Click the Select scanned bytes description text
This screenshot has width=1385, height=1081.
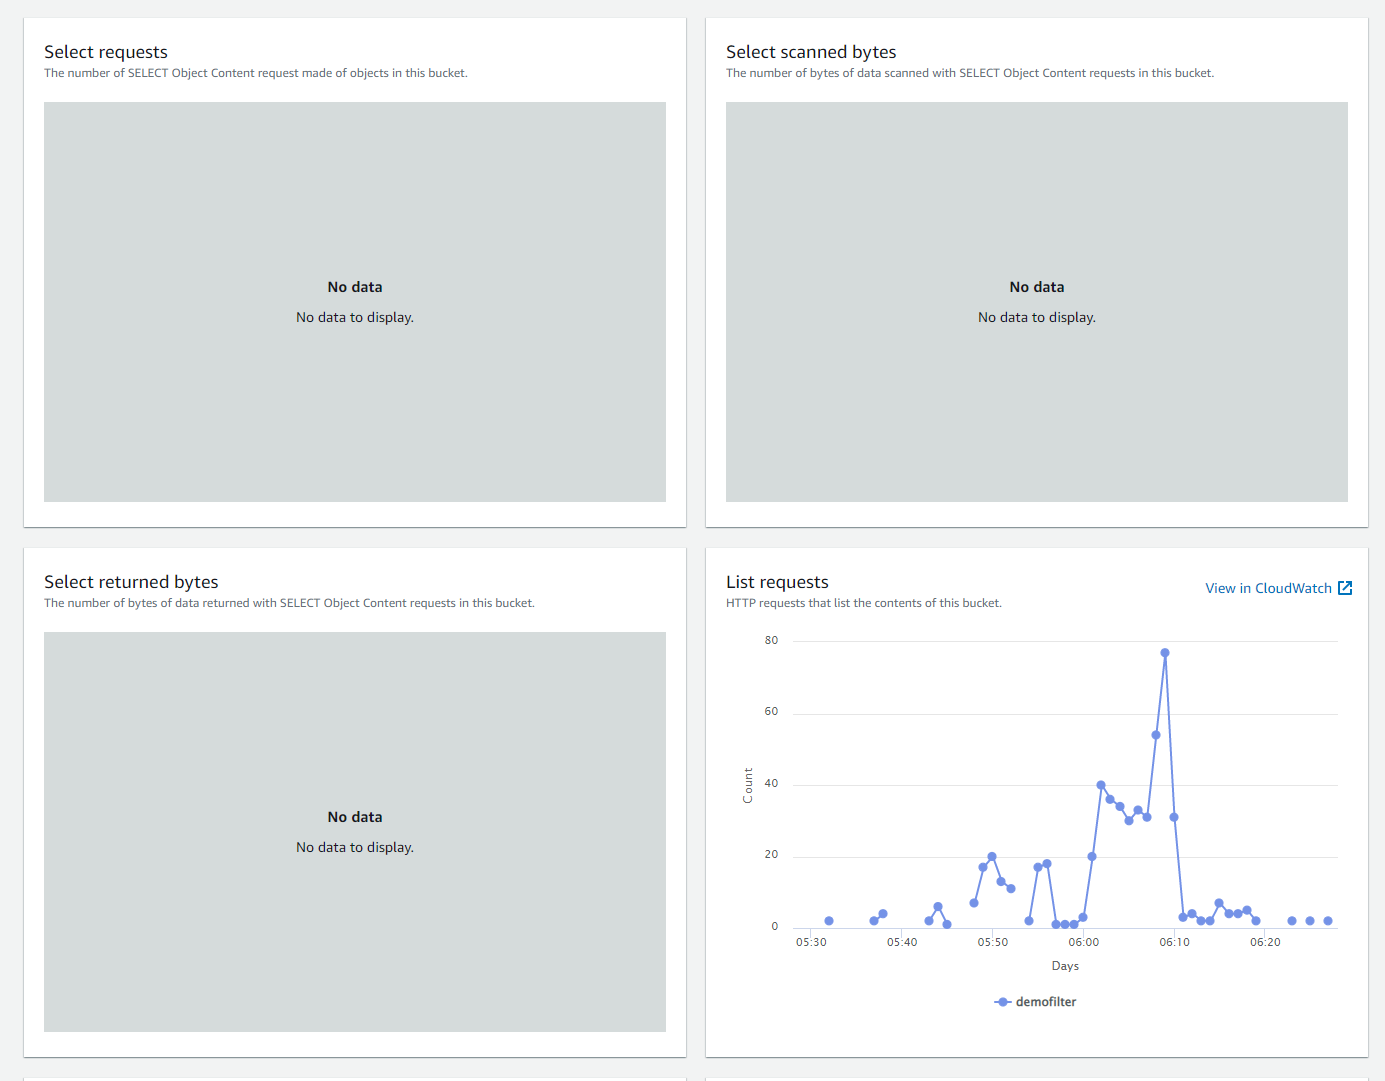tap(970, 73)
